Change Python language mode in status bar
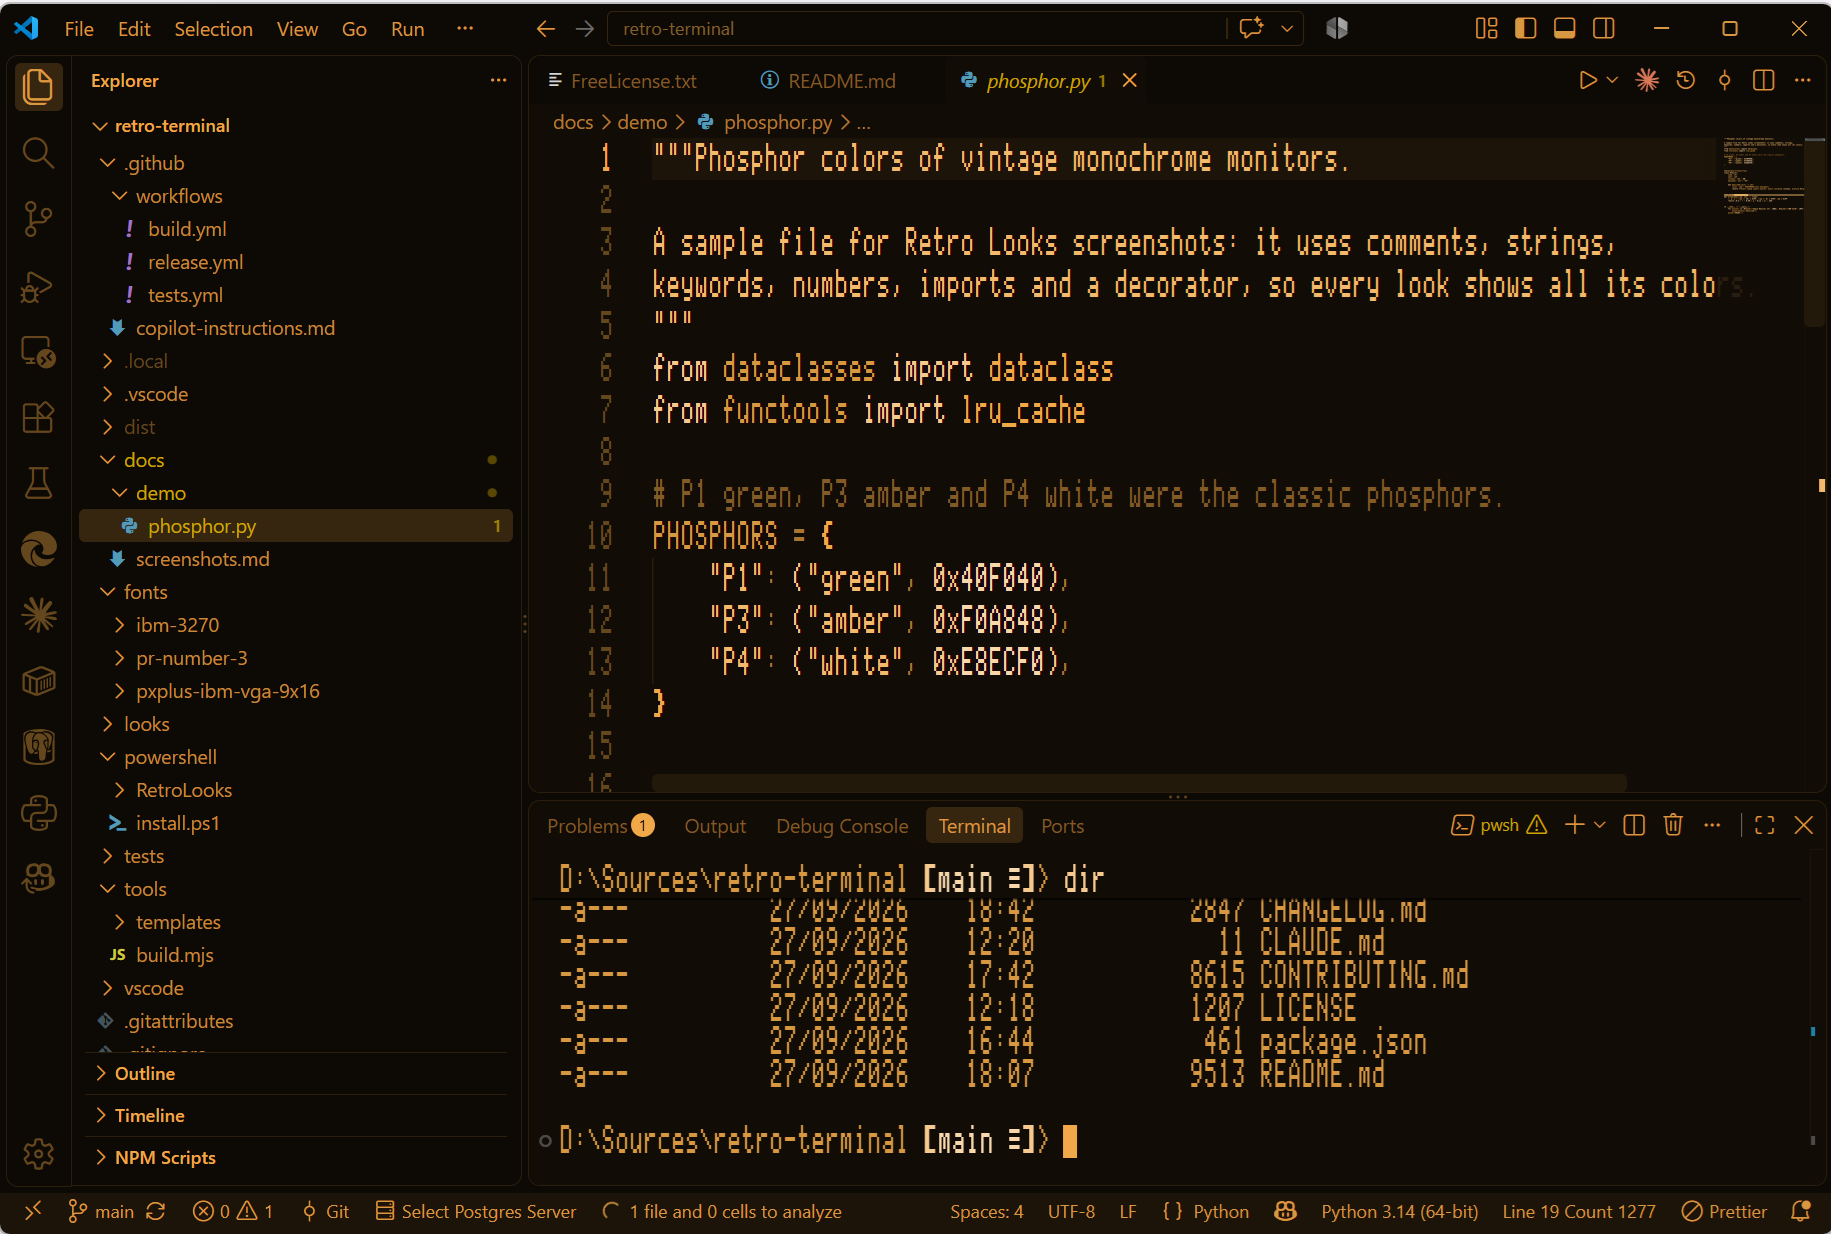Image resolution: width=1831 pixels, height=1234 pixels. [1220, 1211]
